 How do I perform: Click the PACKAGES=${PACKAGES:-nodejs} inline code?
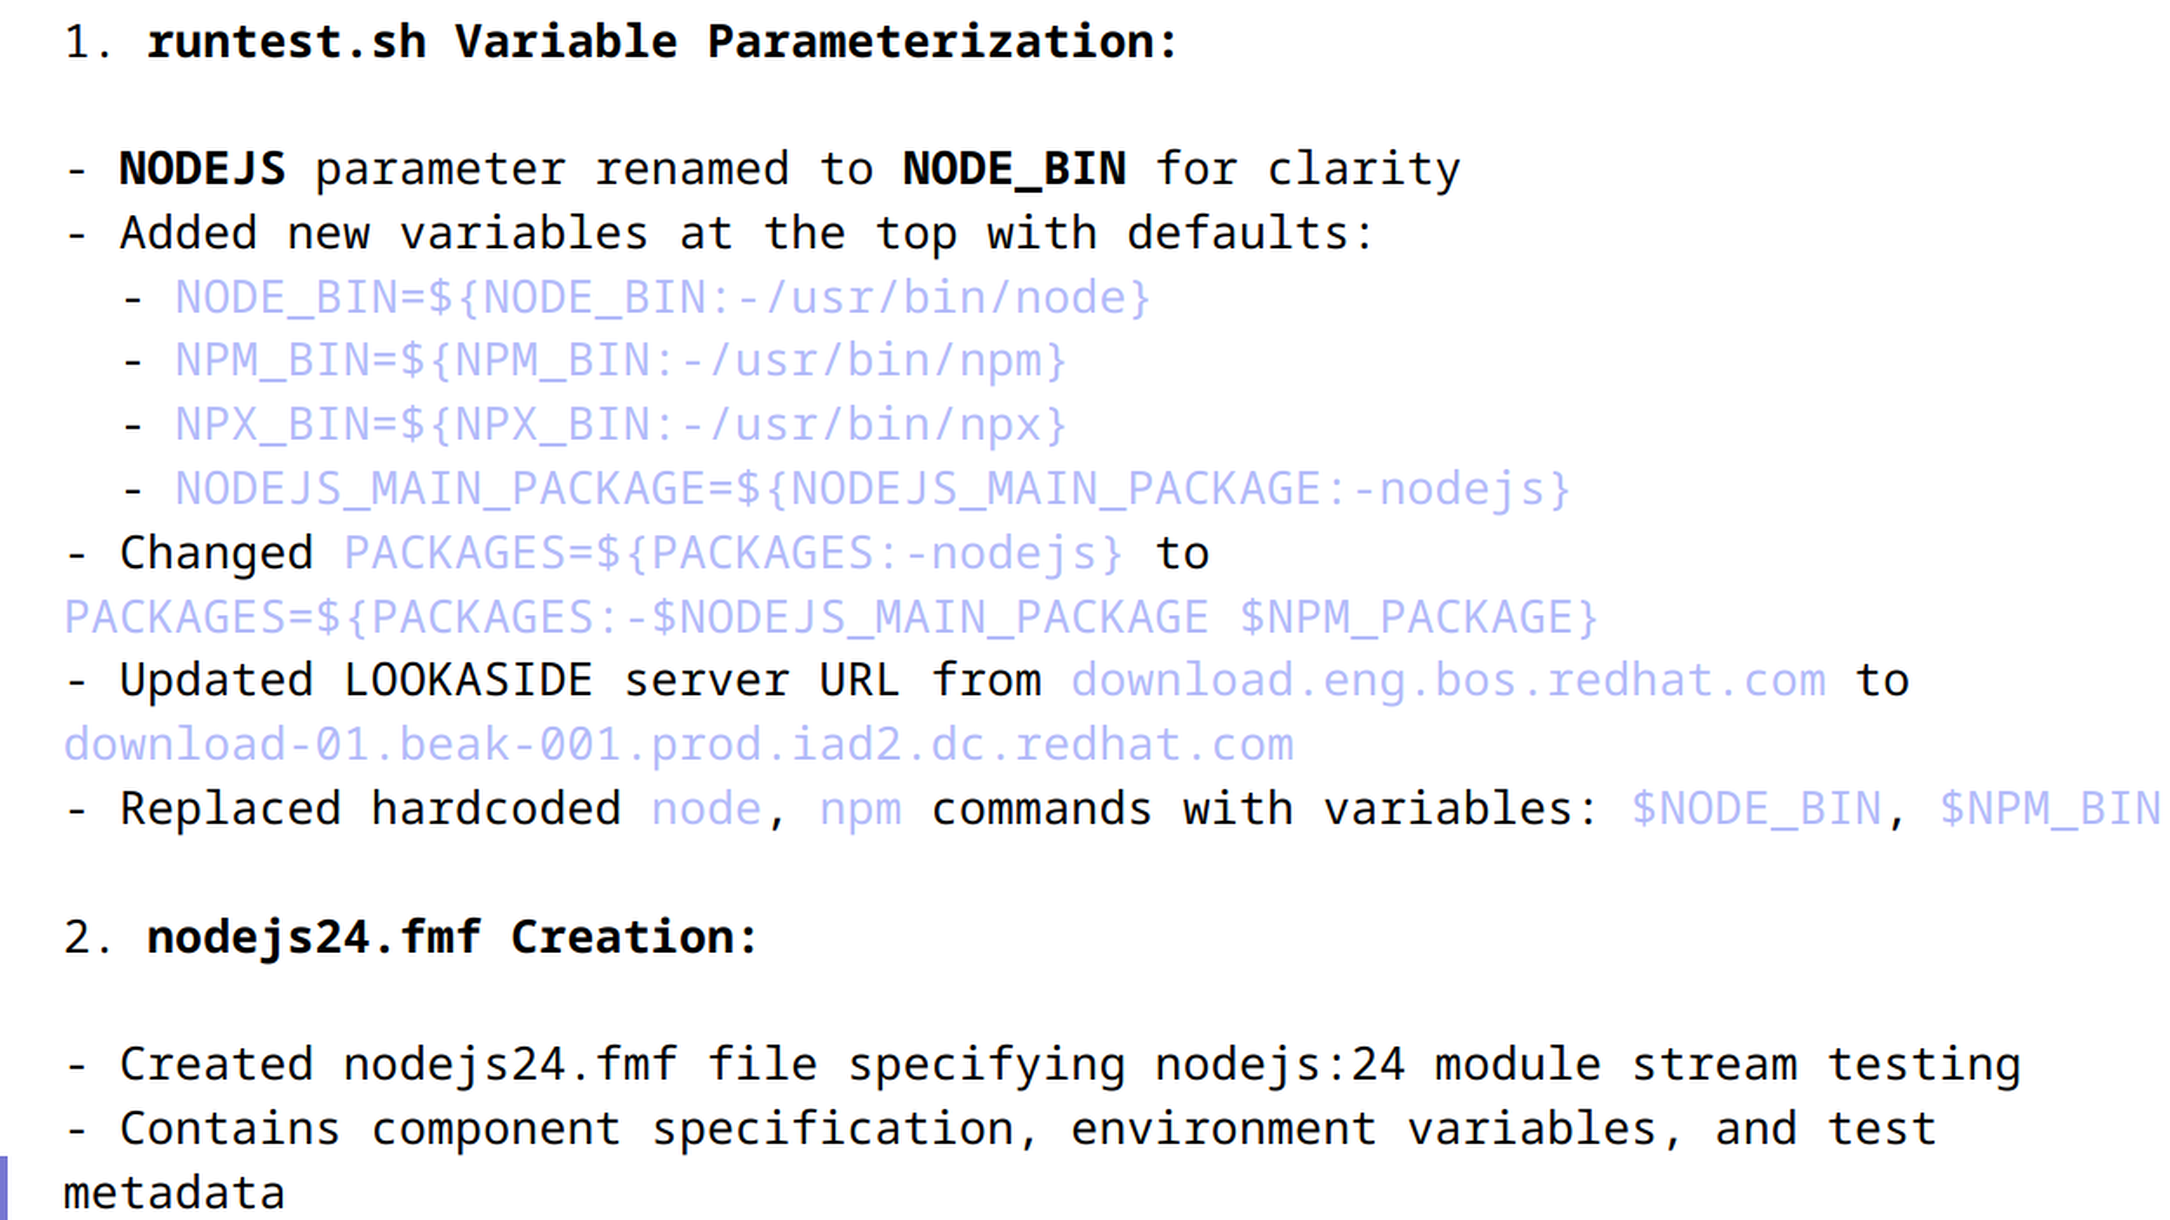(733, 553)
